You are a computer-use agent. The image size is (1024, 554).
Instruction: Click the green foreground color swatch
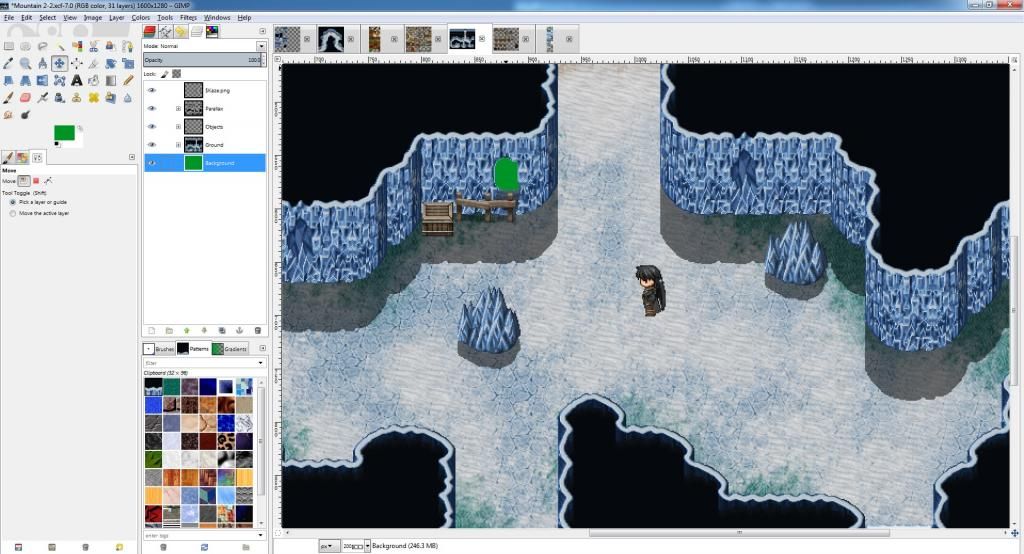[66, 134]
